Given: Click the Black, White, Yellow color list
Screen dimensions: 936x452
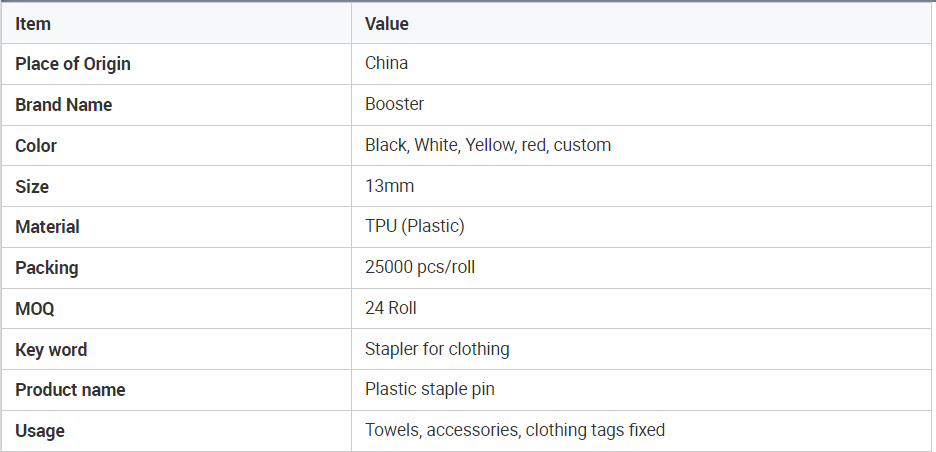Looking at the screenshot, I should click(x=488, y=145).
